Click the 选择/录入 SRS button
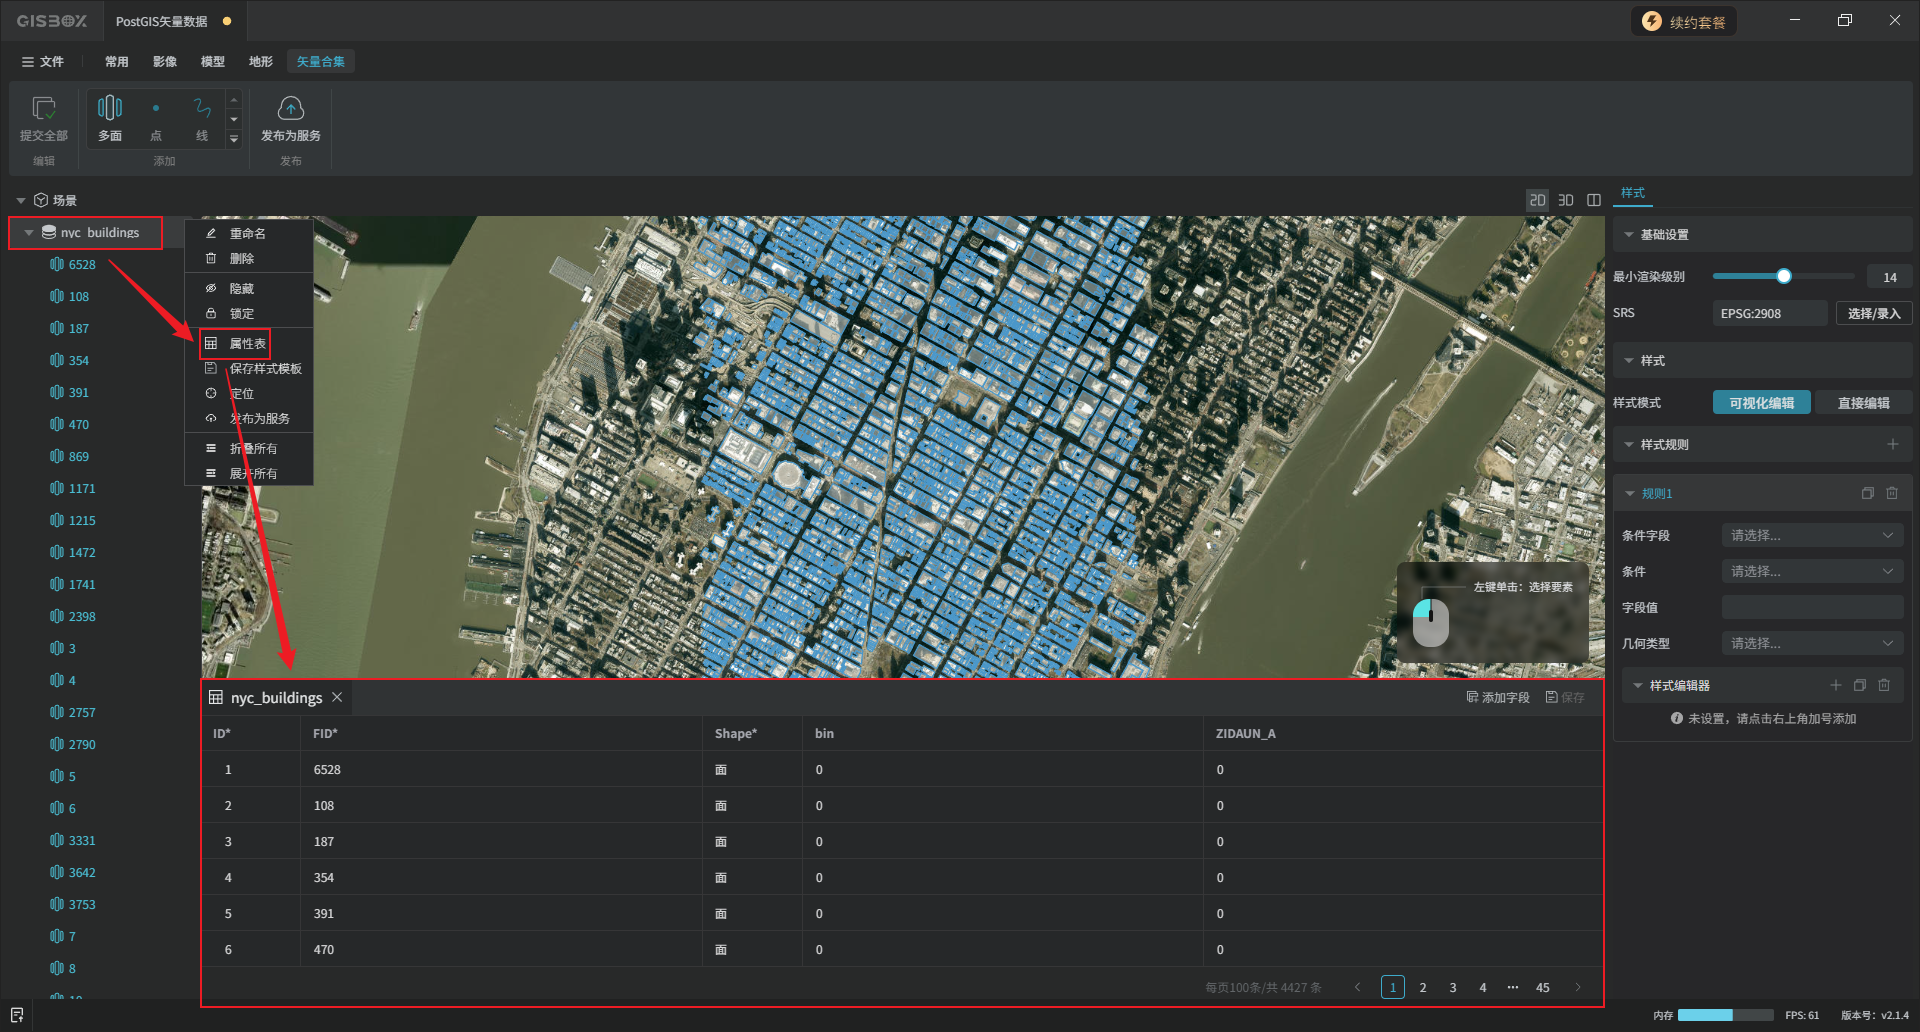 coord(1873,313)
